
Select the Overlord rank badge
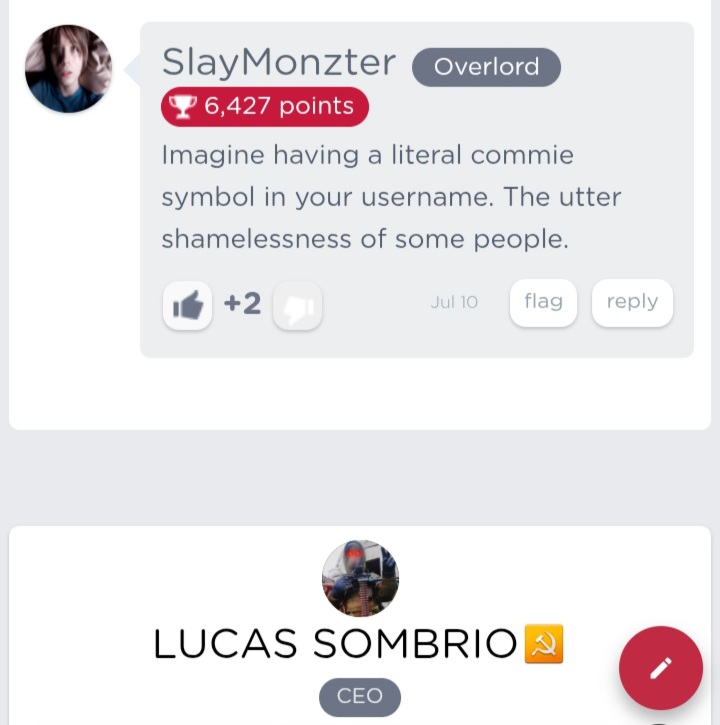coord(486,67)
